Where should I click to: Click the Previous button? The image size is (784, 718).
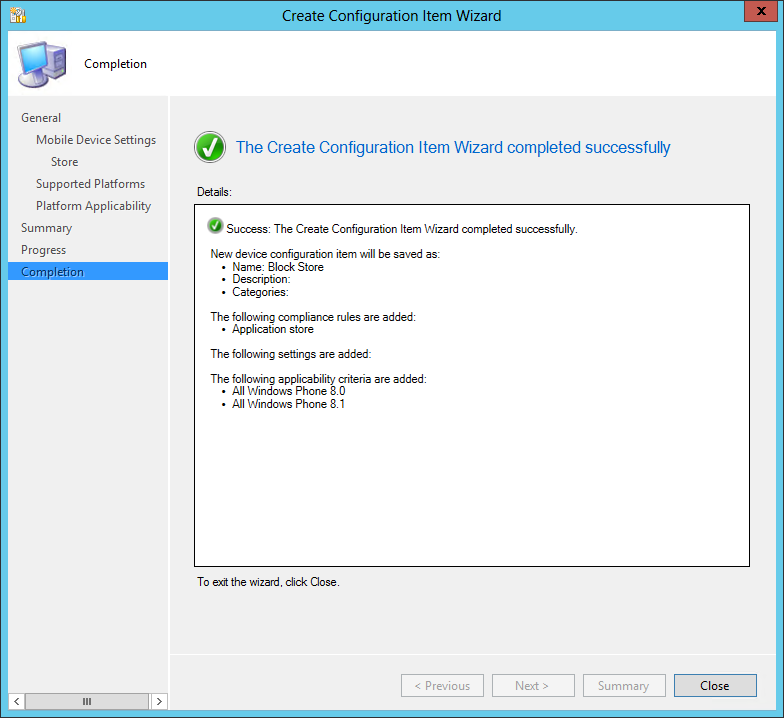(x=442, y=686)
